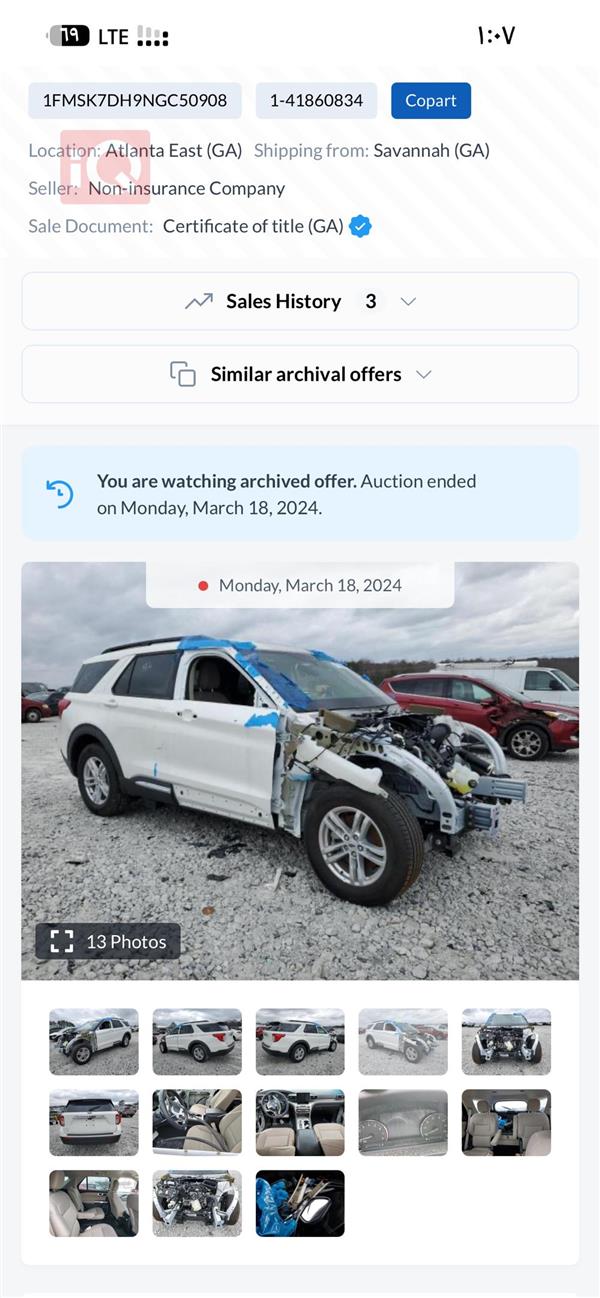Tap the LTE signal strength bars
Screen dimensions: 600x1298
(153, 37)
